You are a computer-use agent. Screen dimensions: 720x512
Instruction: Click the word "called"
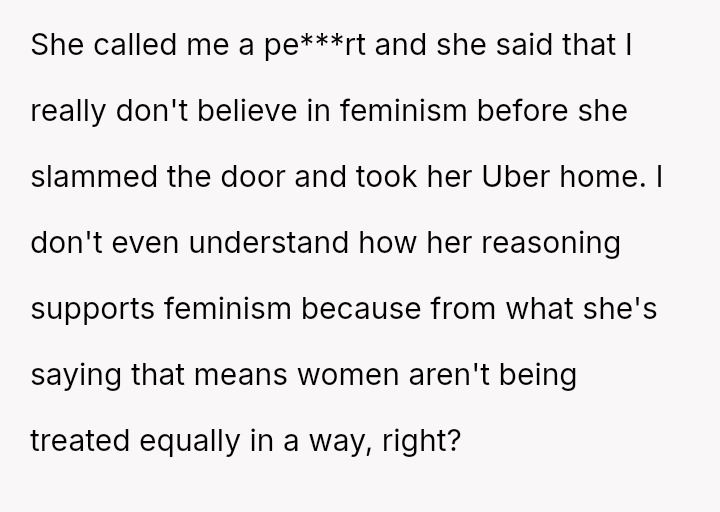point(135,45)
